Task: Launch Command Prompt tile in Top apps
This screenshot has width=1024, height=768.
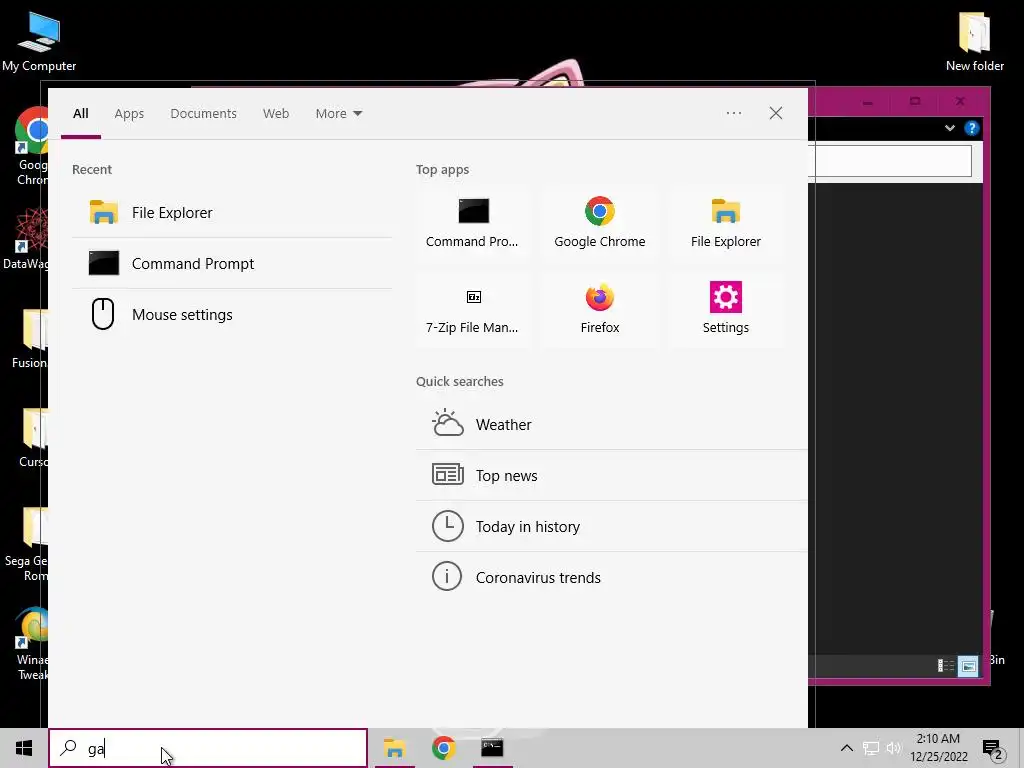Action: pyautogui.click(x=472, y=223)
